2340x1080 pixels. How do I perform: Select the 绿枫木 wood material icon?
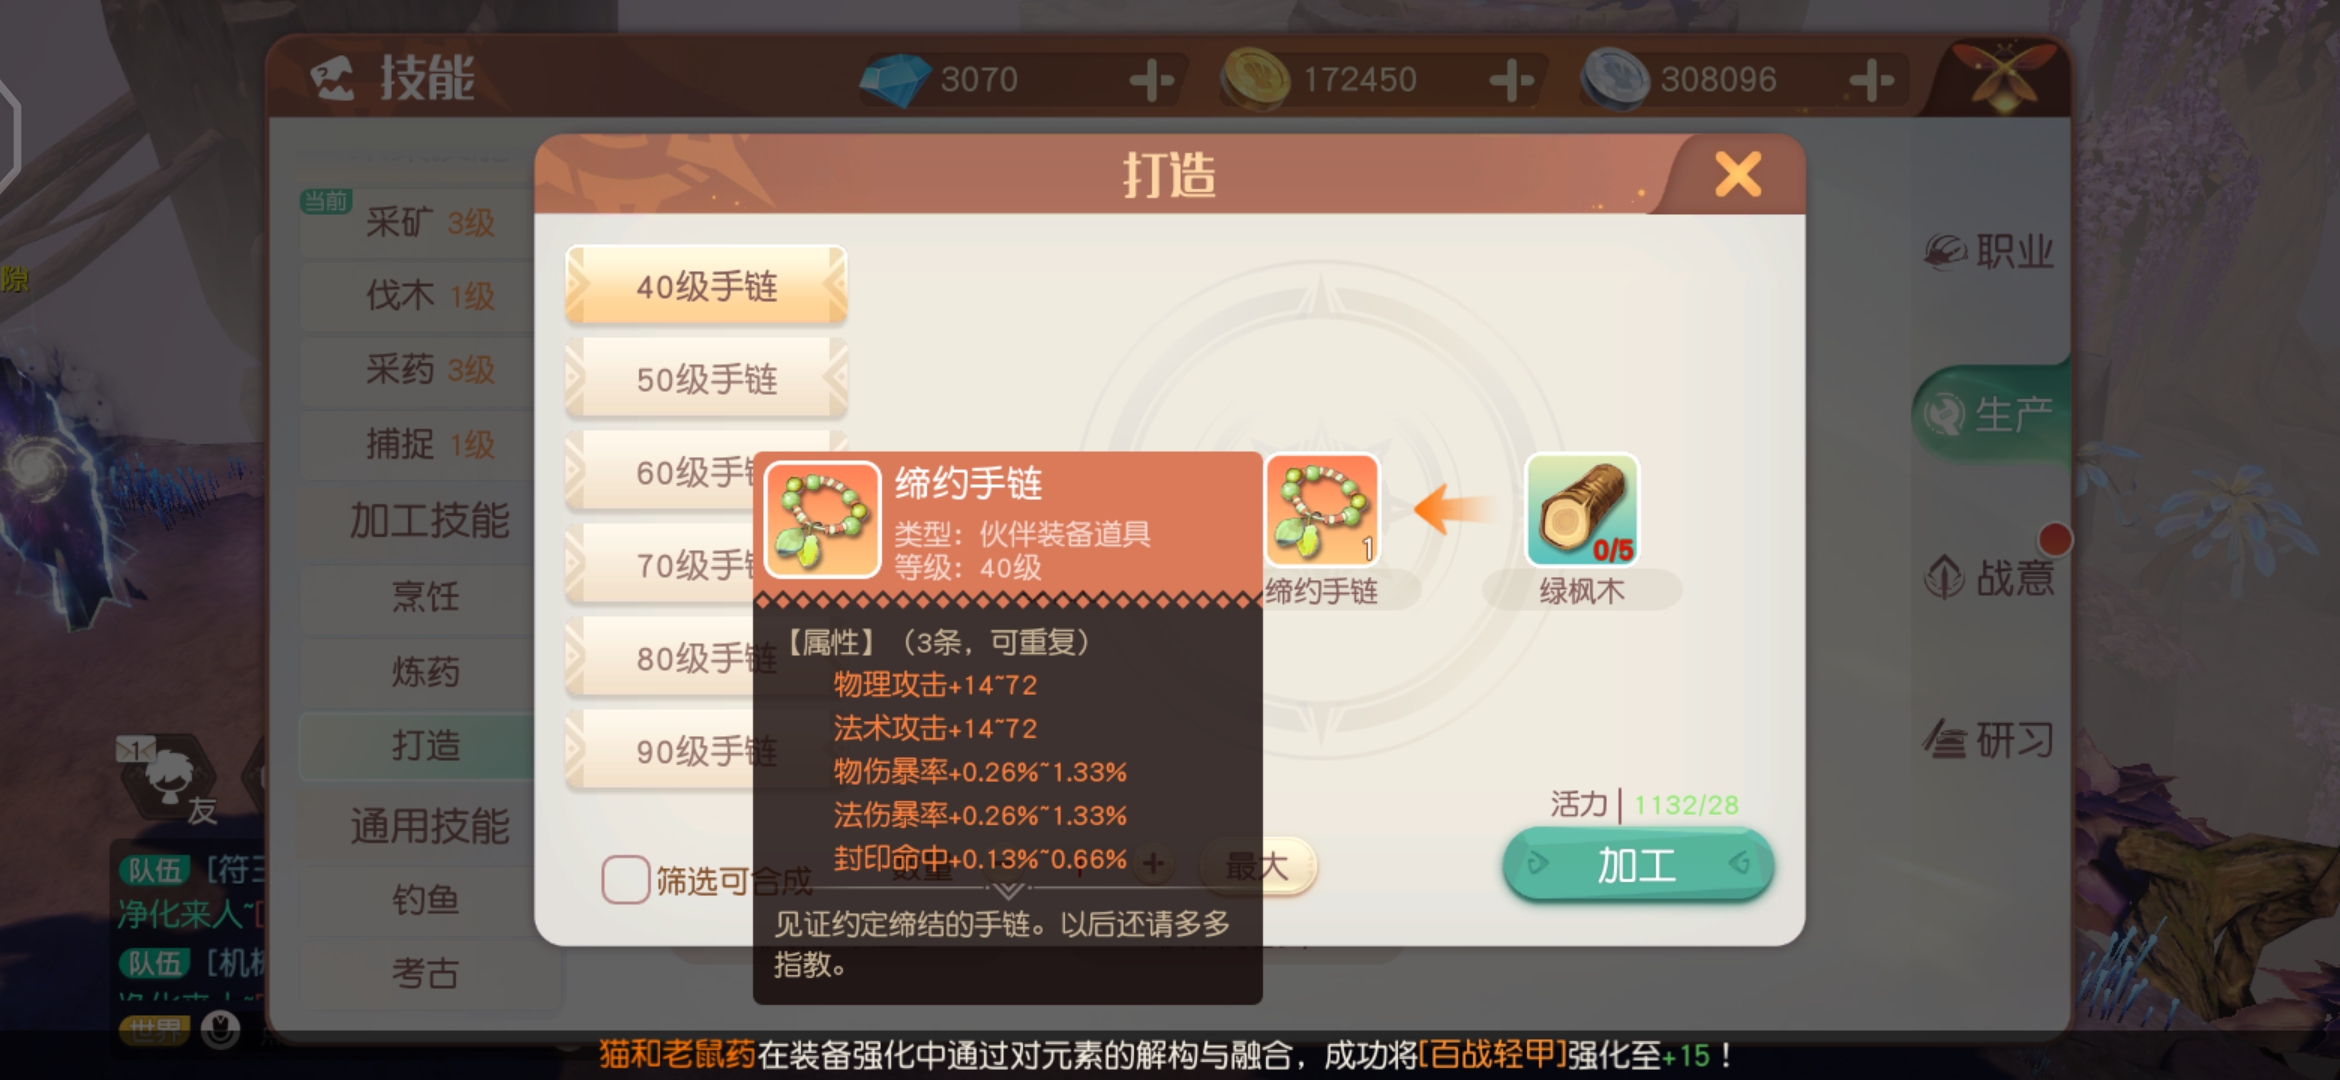tap(1581, 510)
